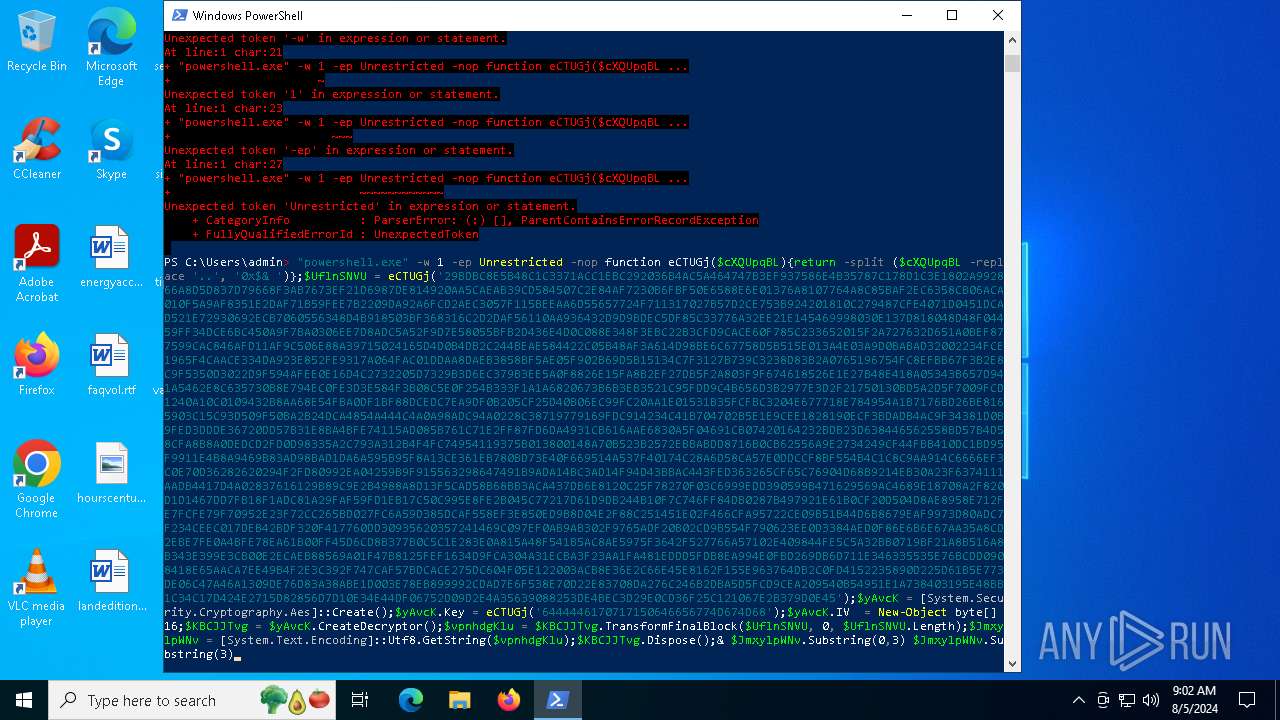The image size is (1280, 720).
Task: Select the hourscentu image file icon
Action: tap(111, 473)
